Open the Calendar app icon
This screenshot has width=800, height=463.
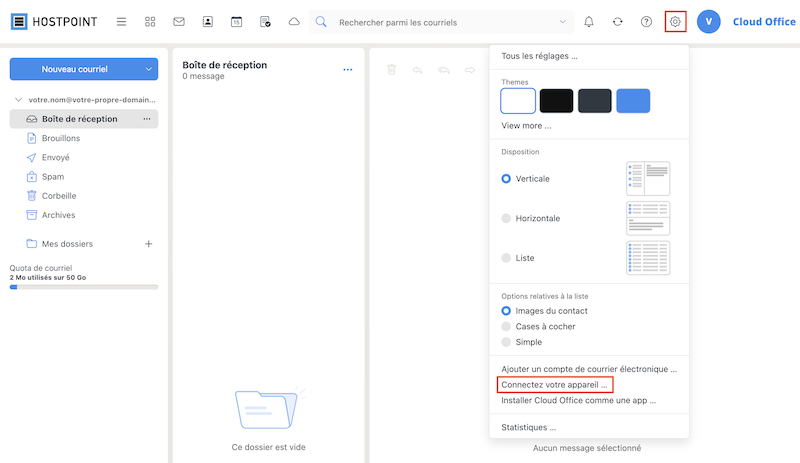pyautogui.click(x=236, y=22)
